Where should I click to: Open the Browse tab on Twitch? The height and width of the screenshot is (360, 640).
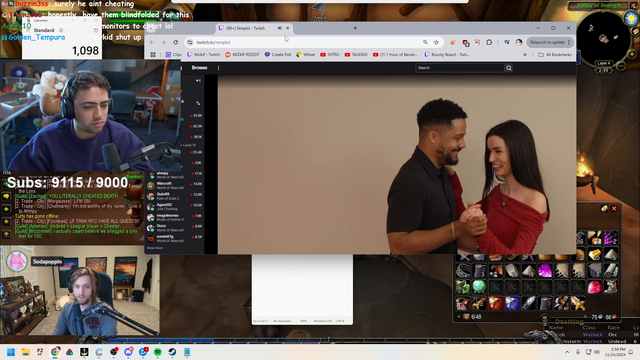click(200, 68)
